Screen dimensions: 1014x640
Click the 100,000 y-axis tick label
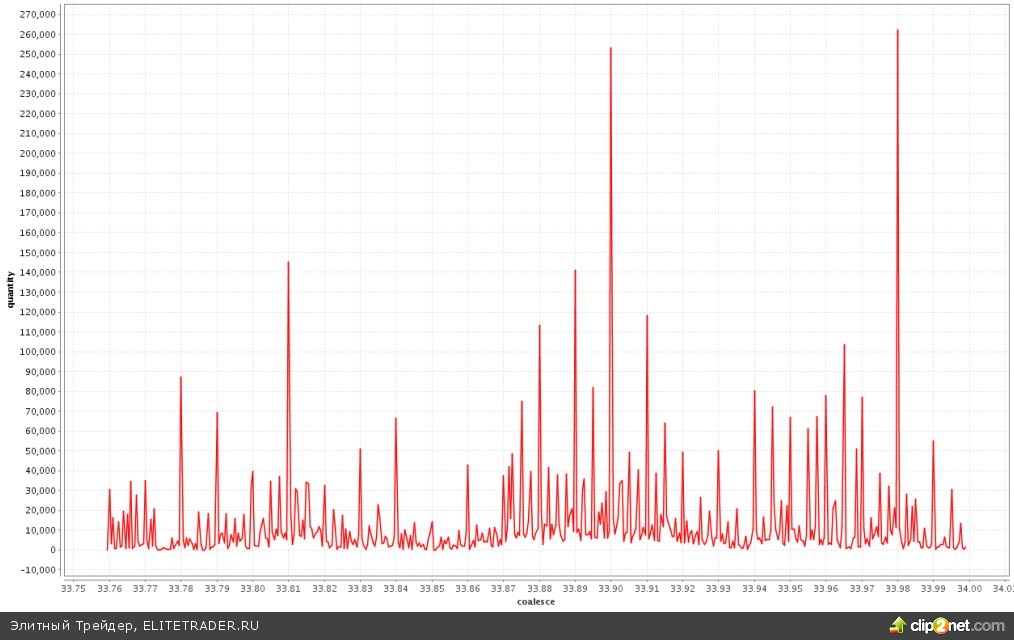point(39,352)
